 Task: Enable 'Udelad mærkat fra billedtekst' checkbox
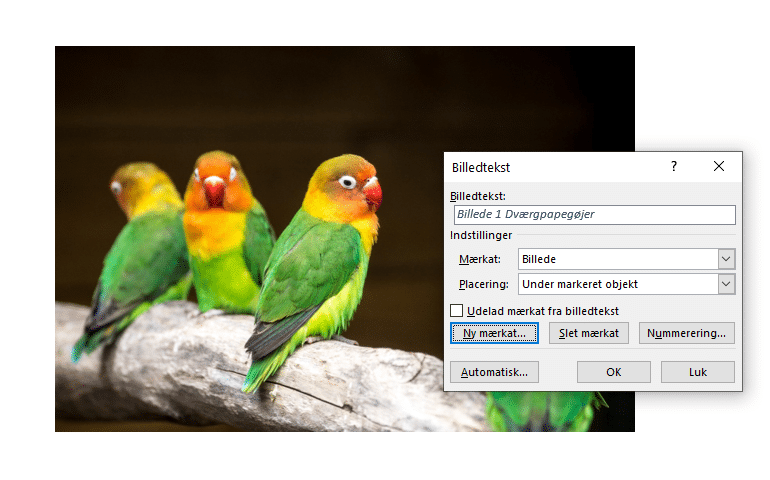pyautogui.click(x=457, y=311)
